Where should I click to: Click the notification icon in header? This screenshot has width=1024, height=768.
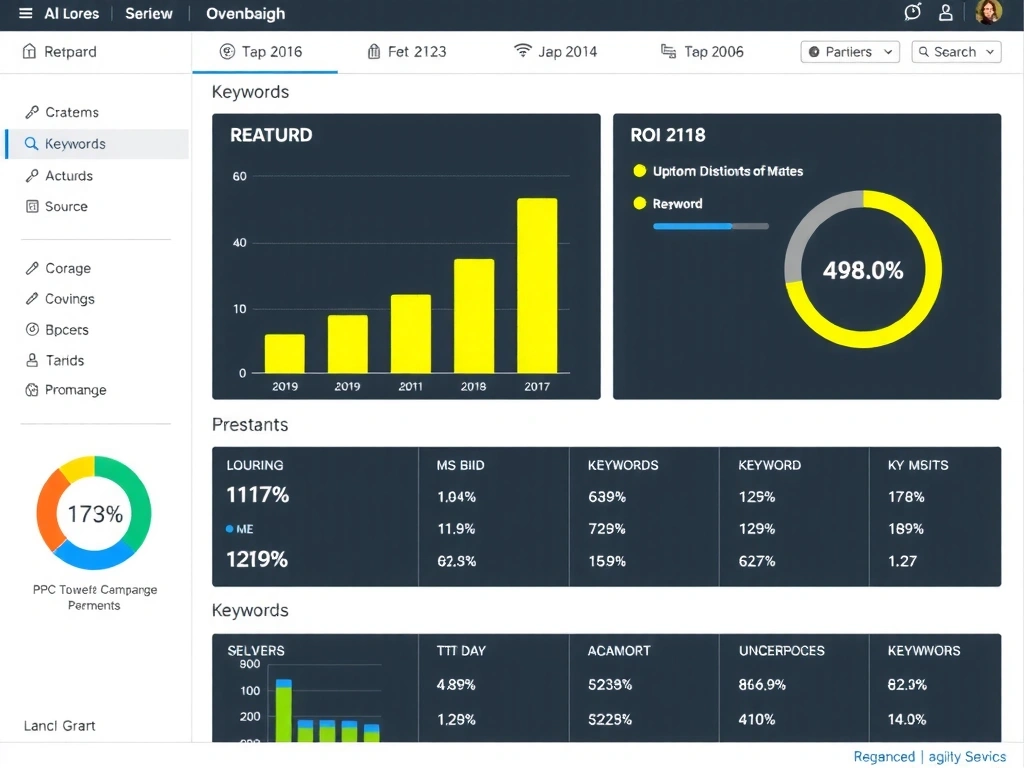[912, 12]
